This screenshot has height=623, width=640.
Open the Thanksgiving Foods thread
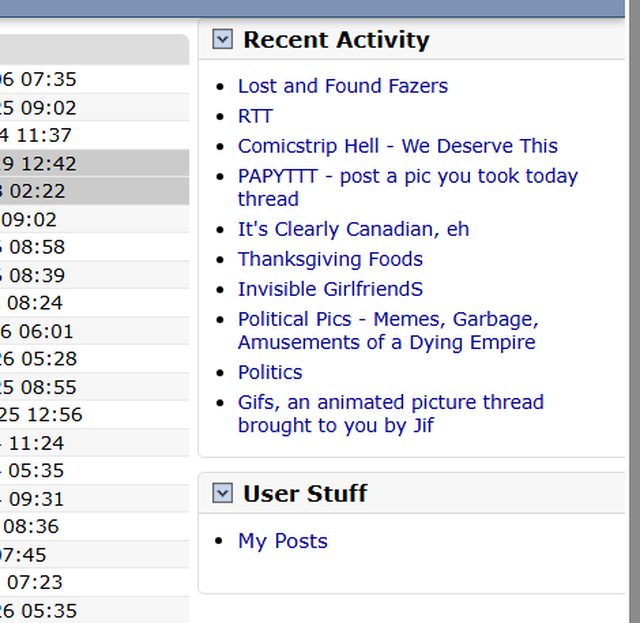pos(330,259)
